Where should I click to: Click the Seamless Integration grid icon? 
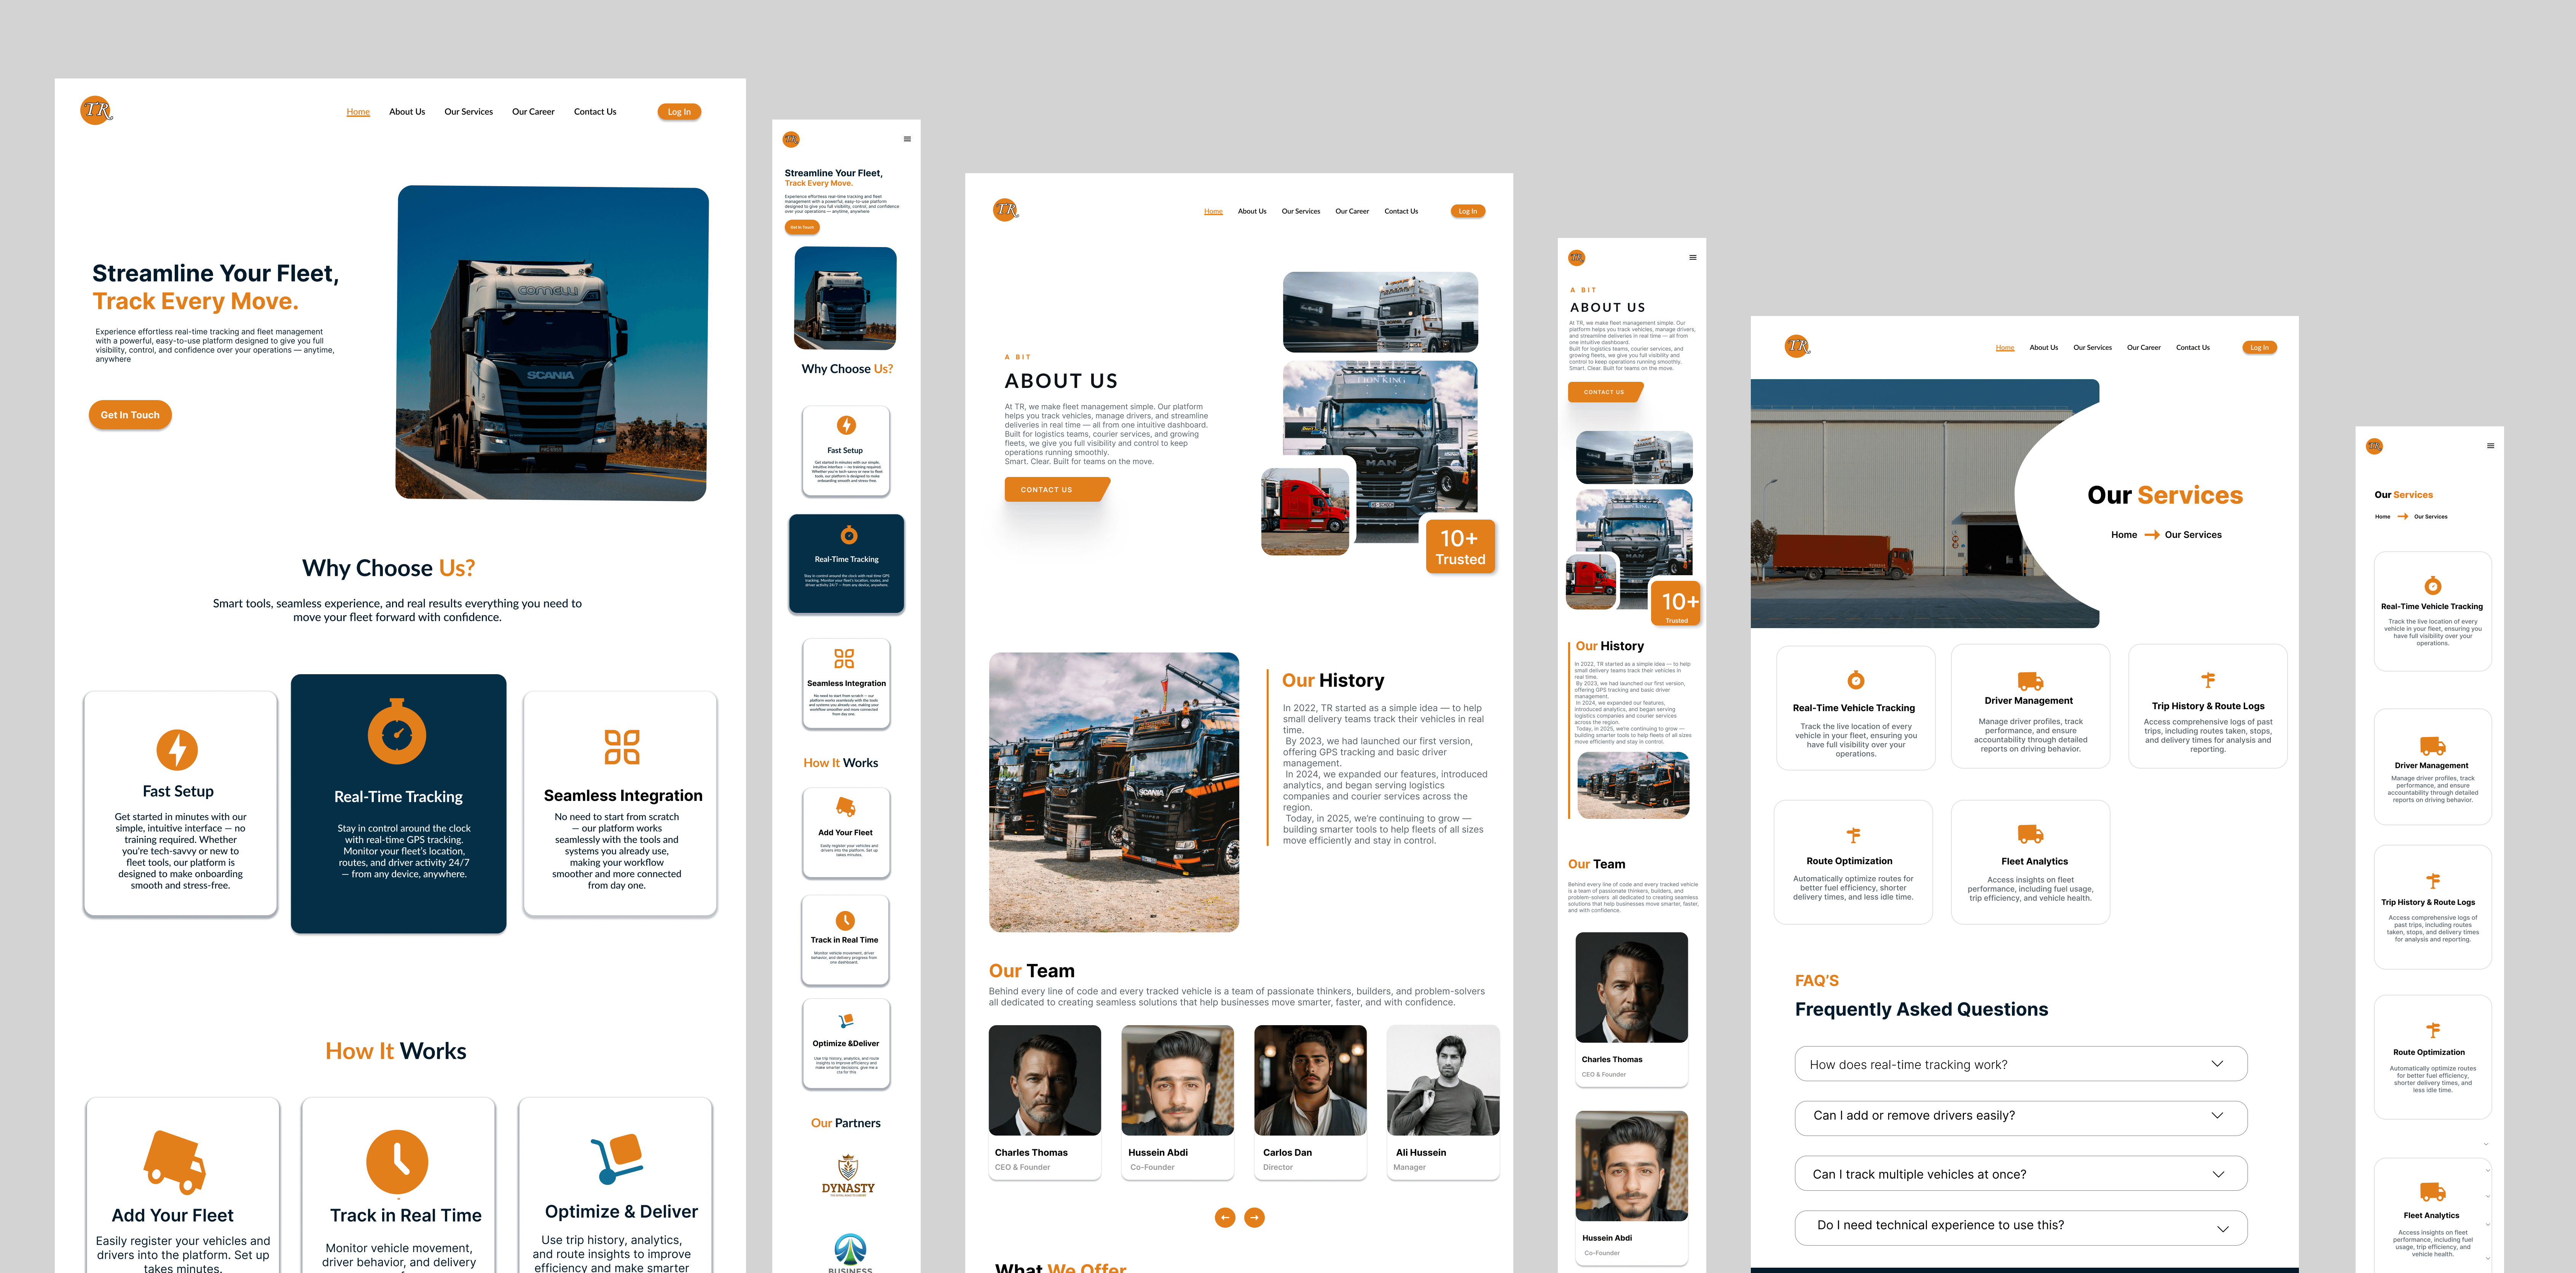coord(622,746)
